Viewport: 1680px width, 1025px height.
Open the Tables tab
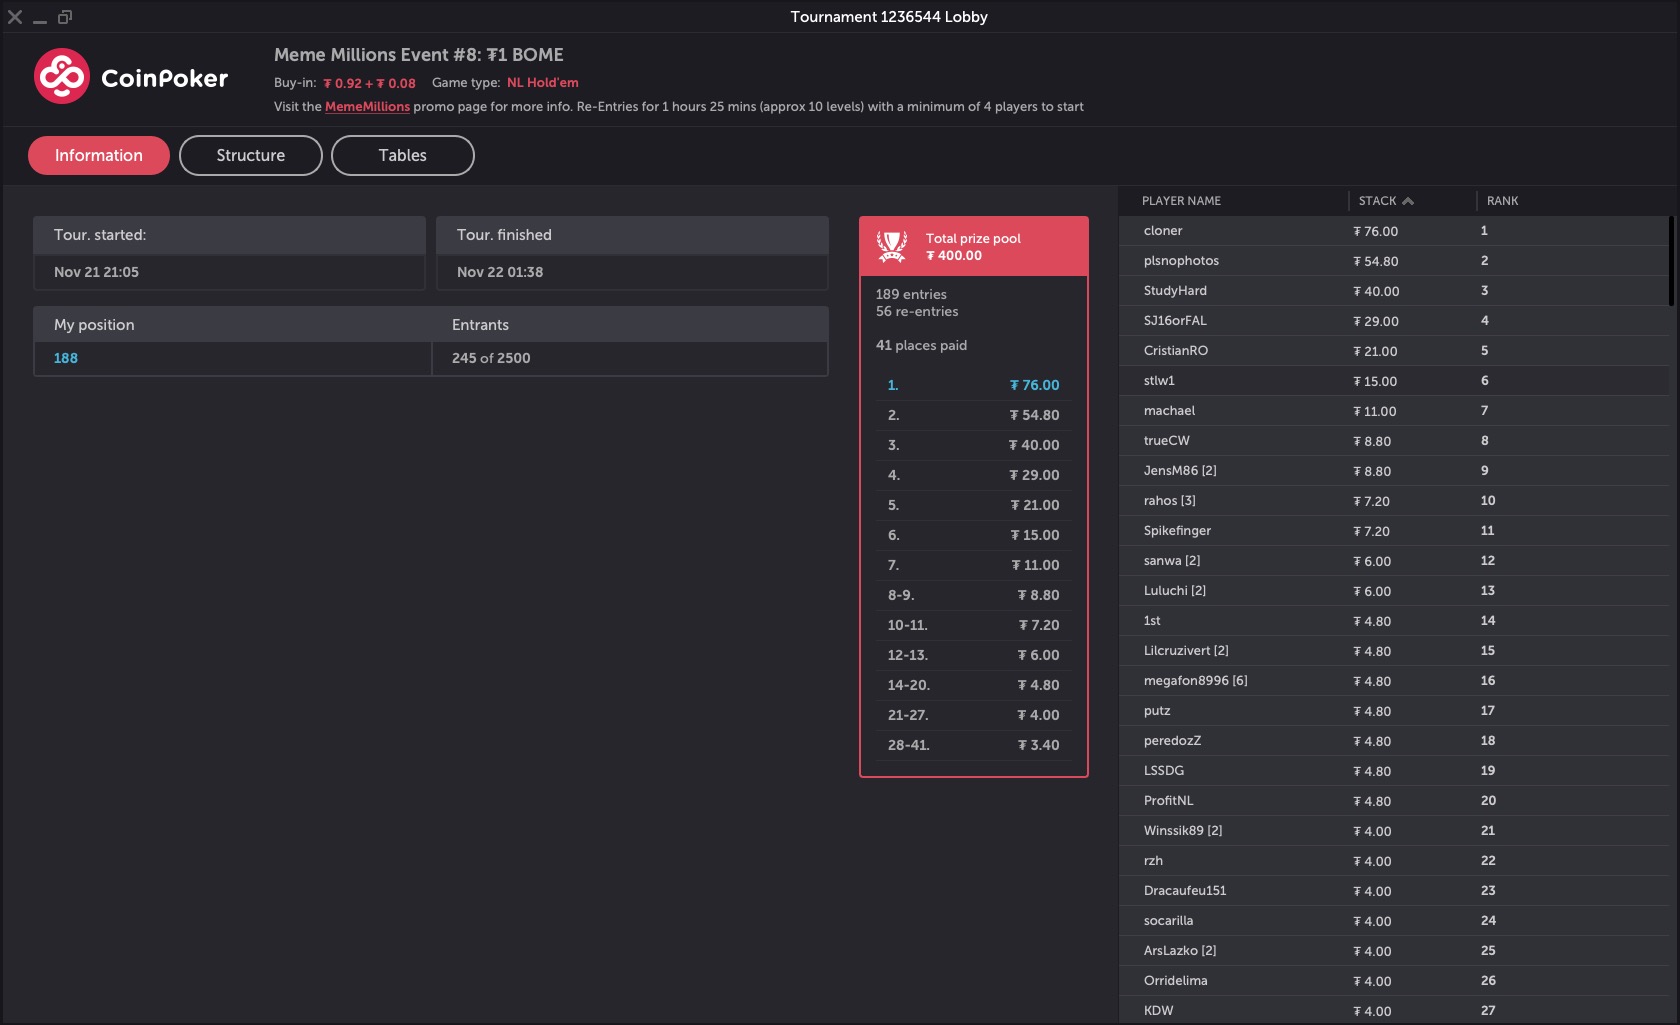point(402,156)
